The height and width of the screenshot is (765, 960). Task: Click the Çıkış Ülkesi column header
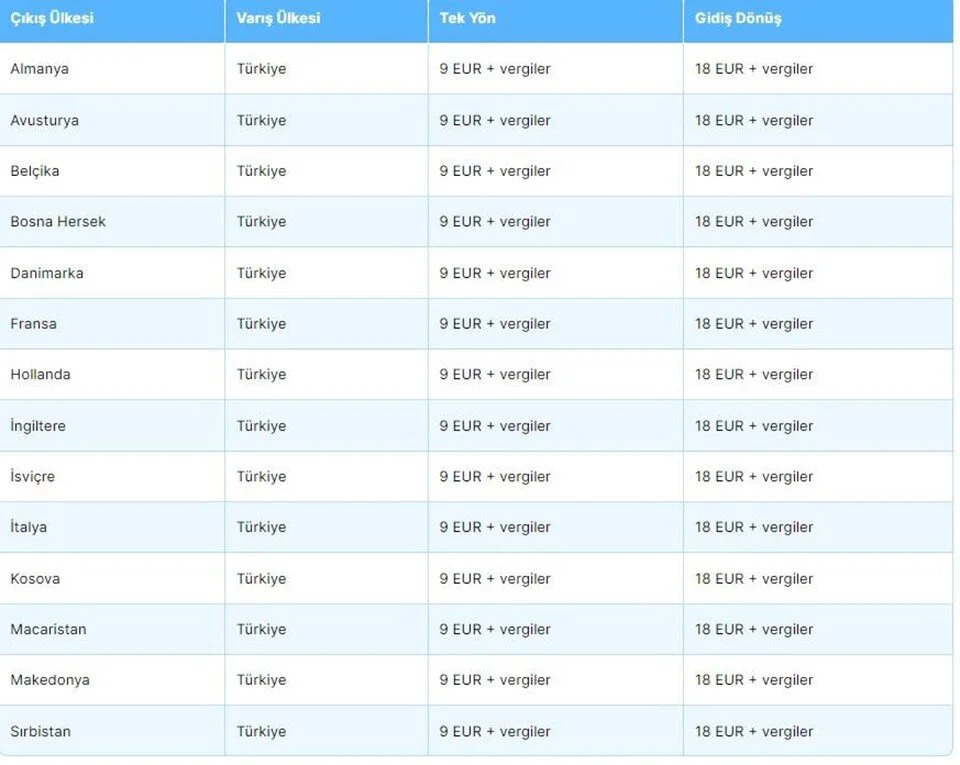click(52, 19)
